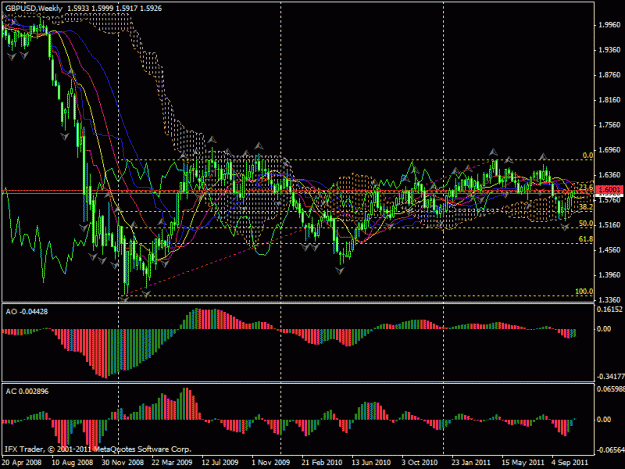625x469 pixels.
Task: Select price axis value 1.8760
Action: coord(610,75)
